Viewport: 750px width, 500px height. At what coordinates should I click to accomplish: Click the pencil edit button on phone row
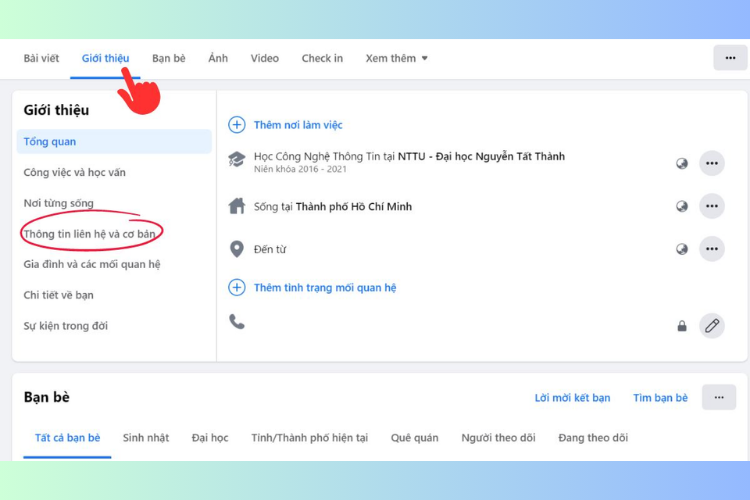click(x=712, y=326)
